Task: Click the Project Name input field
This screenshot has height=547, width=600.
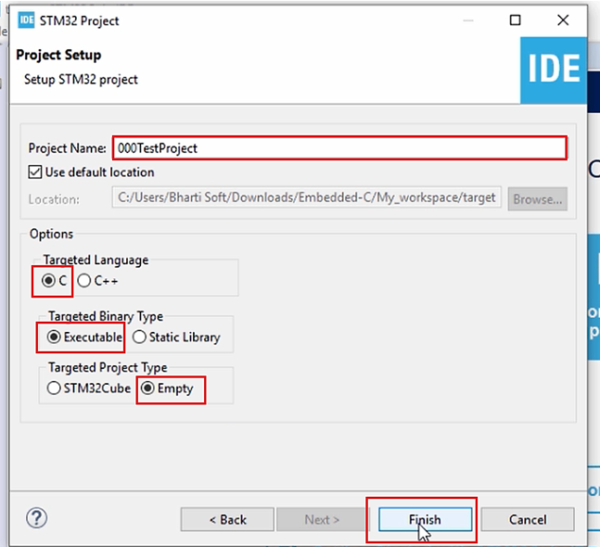Action: (340, 148)
